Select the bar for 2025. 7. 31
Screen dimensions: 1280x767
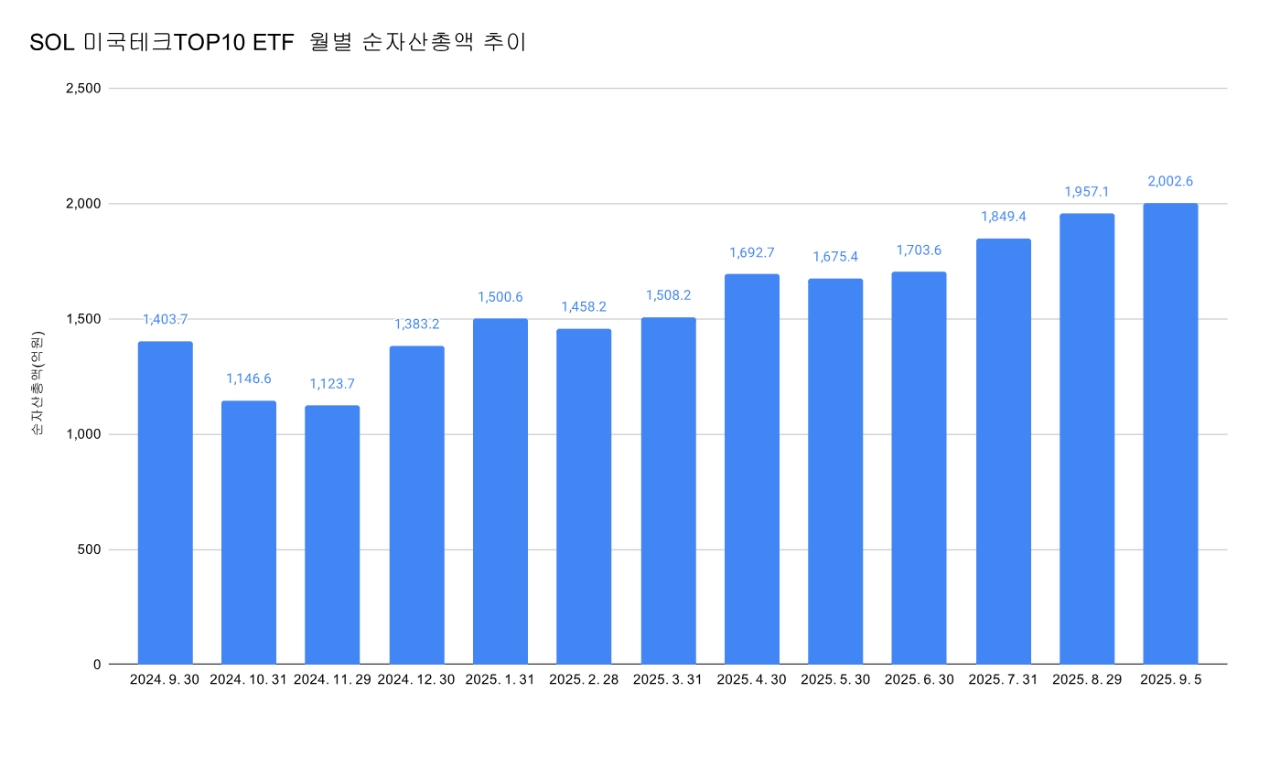coord(1003,451)
